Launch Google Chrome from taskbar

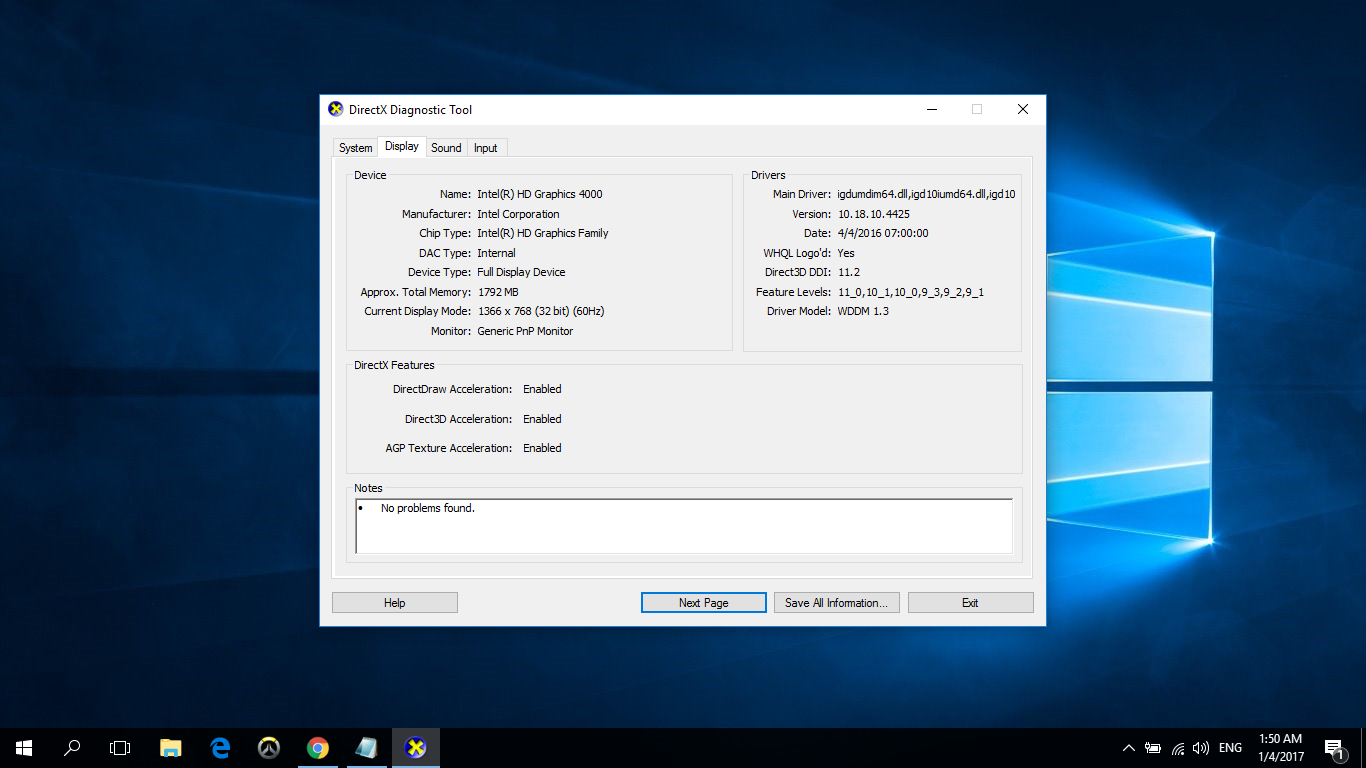[318, 748]
